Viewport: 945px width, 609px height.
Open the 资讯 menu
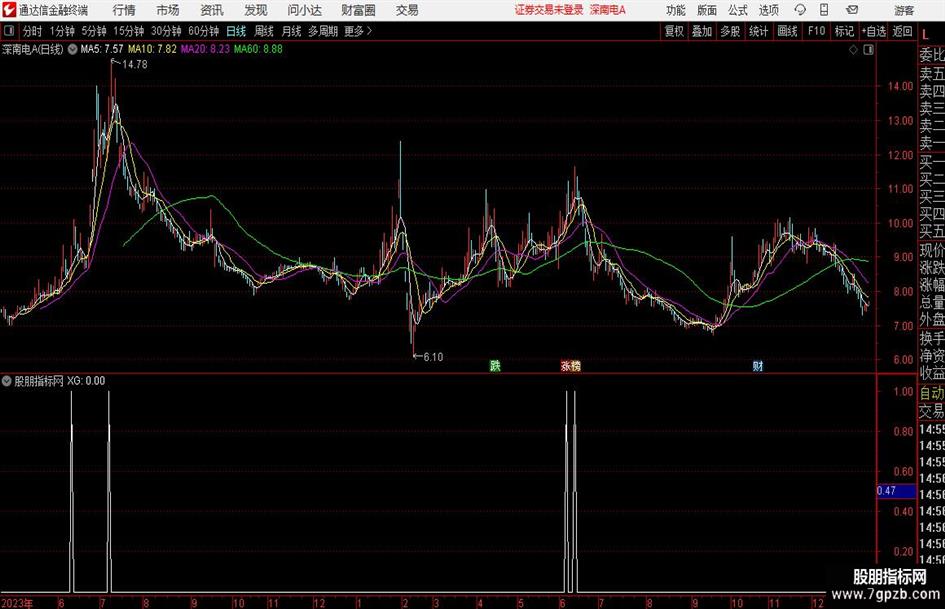pyautogui.click(x=212, y=10)
